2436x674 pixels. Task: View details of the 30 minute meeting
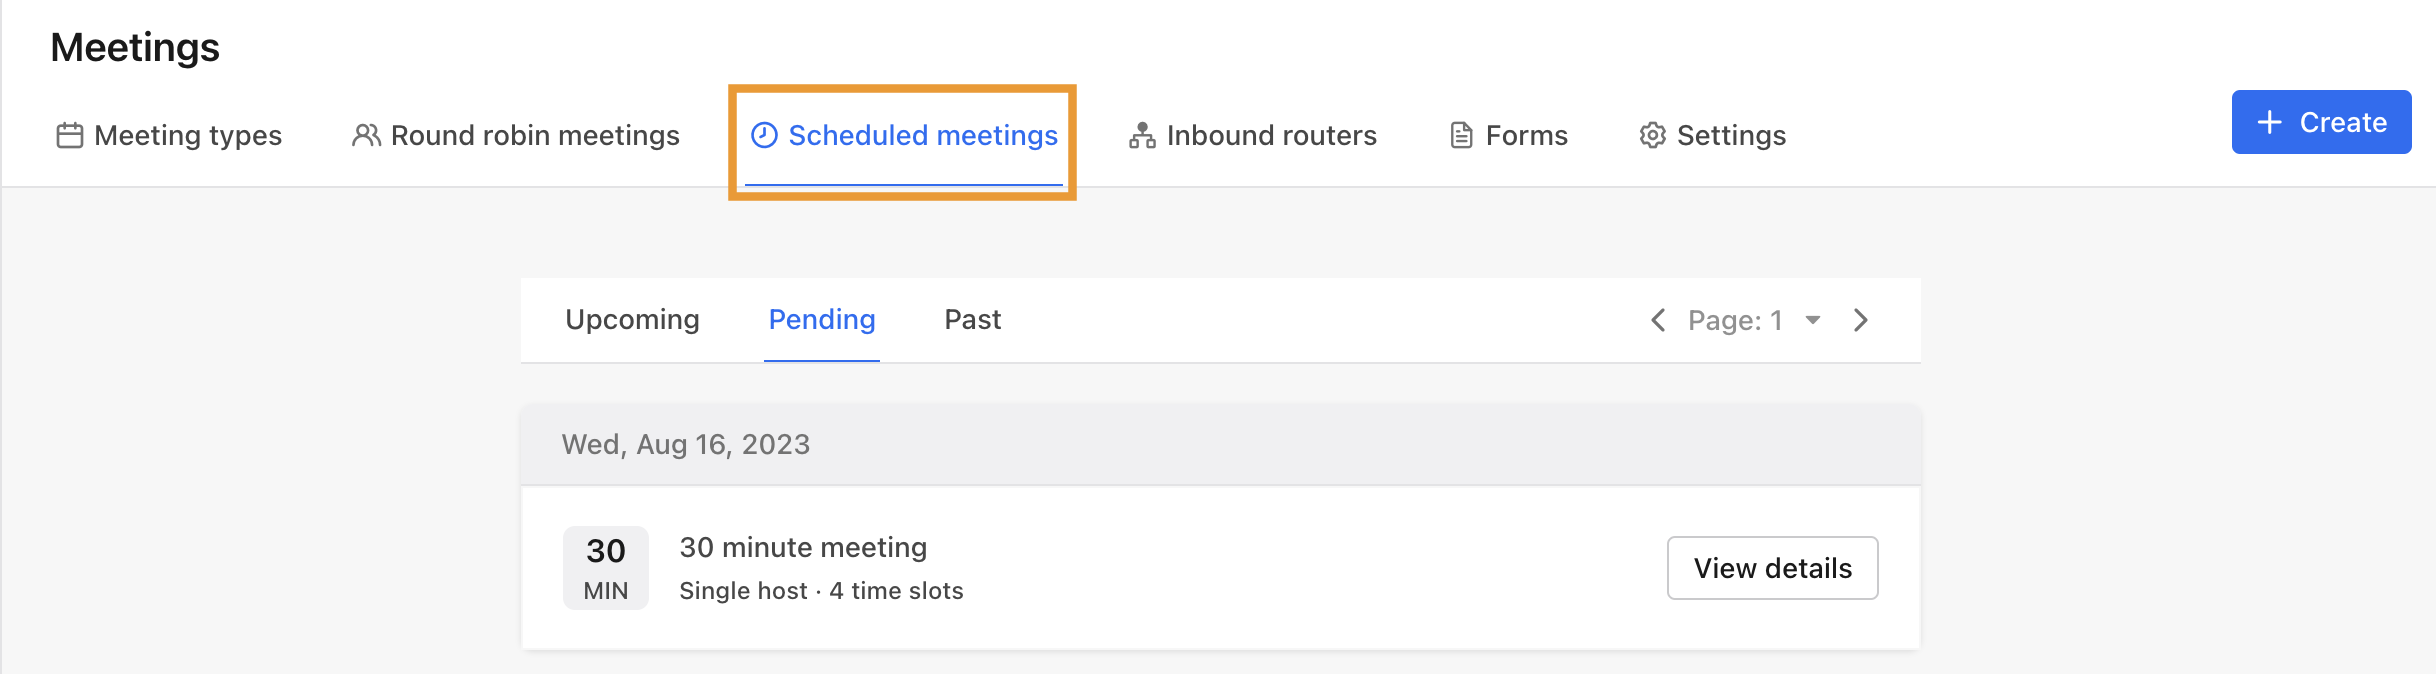point(1773,567)
